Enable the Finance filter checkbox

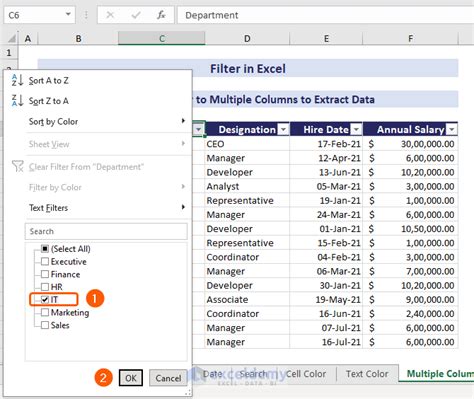45,274
